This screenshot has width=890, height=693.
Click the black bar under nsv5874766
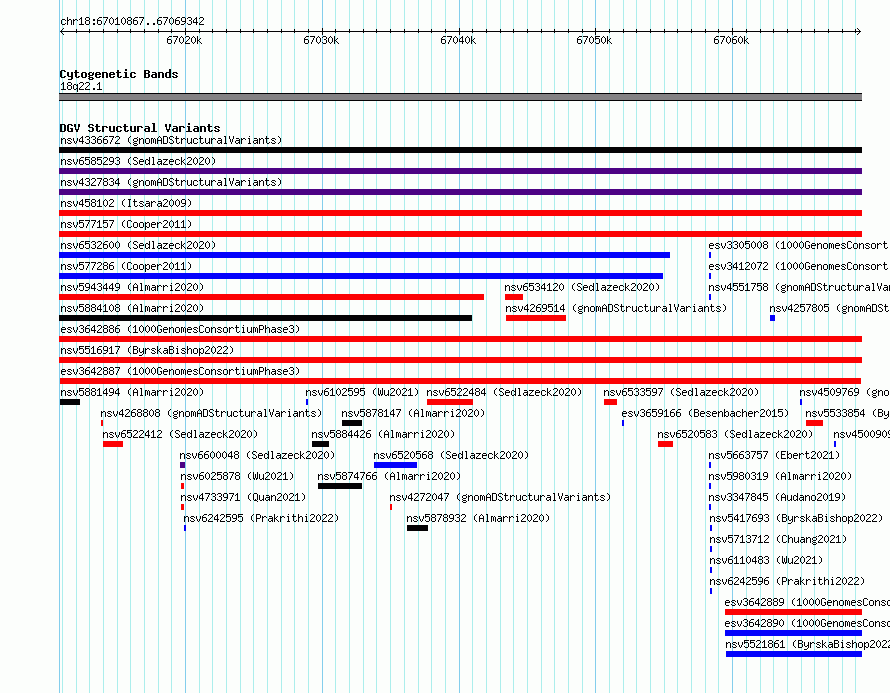(x=340, y=486)
